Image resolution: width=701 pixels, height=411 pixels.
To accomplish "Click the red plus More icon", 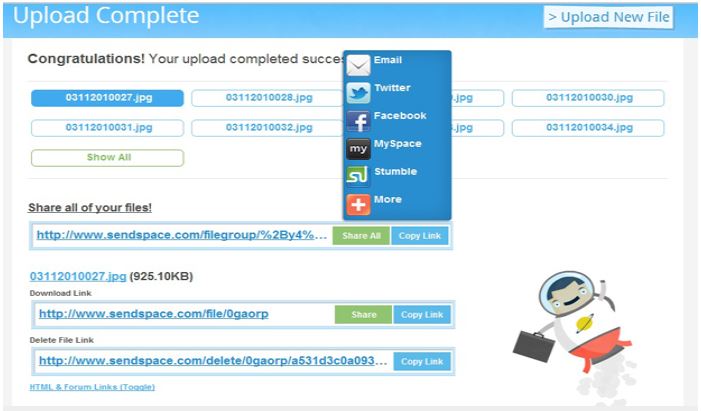I will click(358, 204).
